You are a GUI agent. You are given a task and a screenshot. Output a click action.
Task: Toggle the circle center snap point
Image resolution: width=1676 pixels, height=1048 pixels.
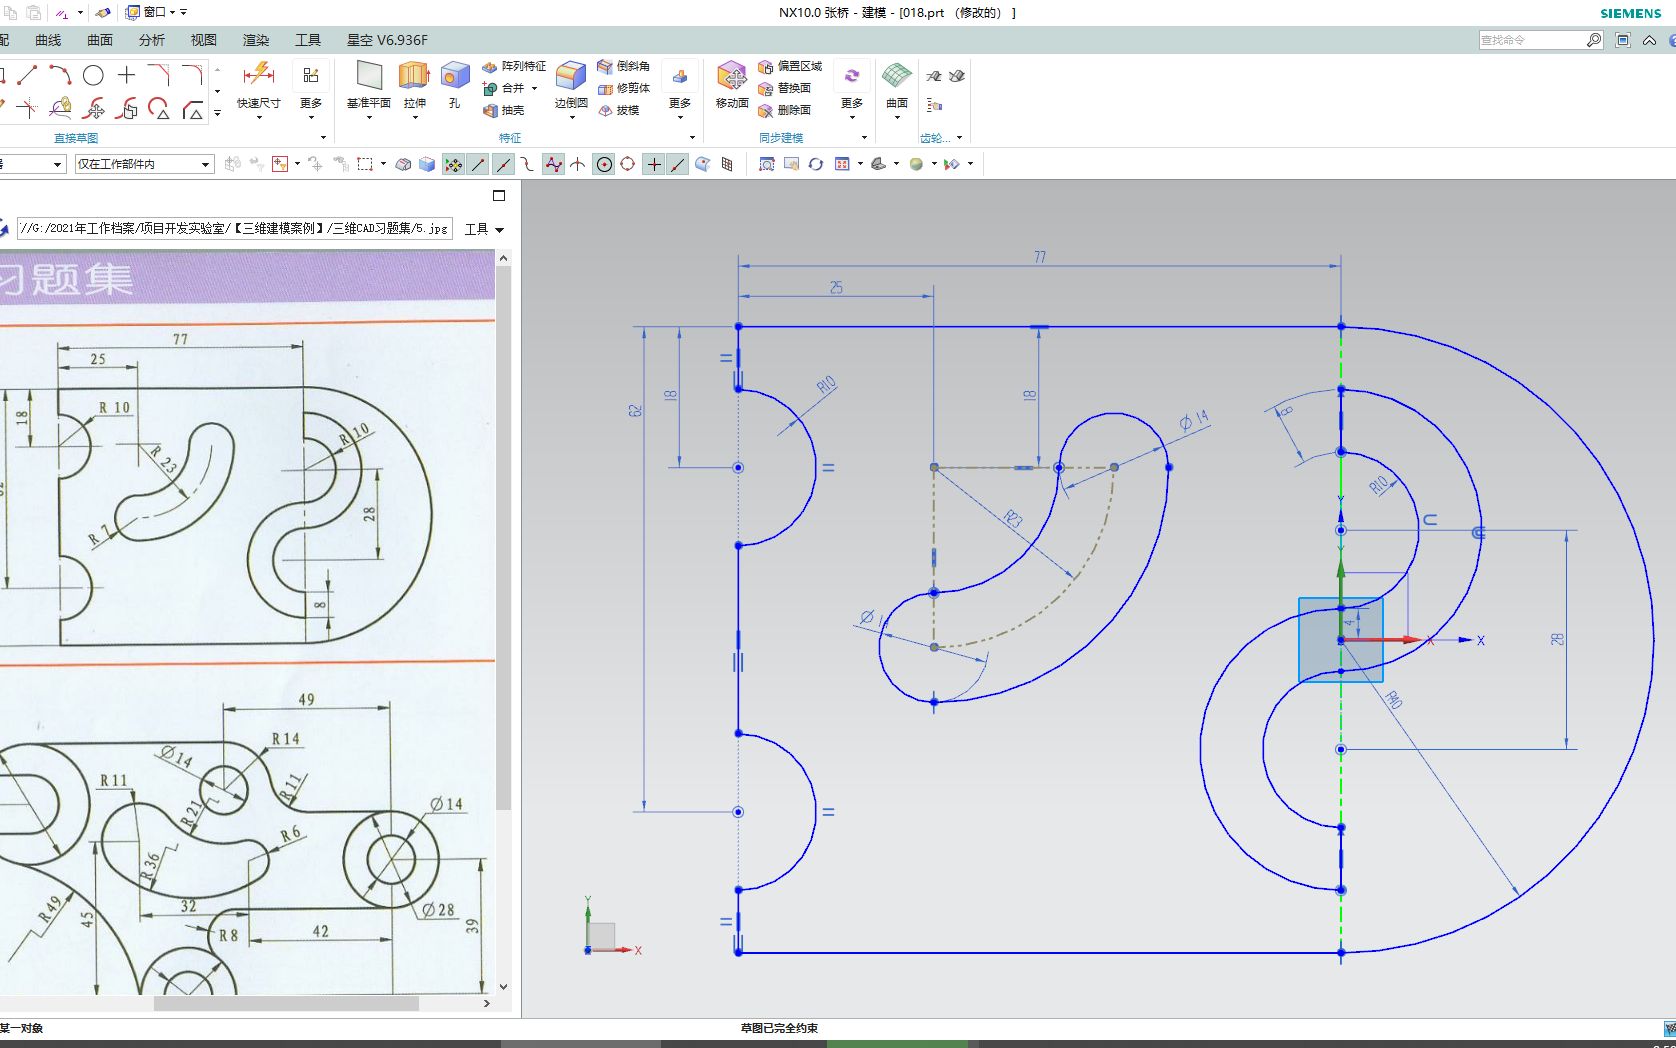[x=603, y=164]
